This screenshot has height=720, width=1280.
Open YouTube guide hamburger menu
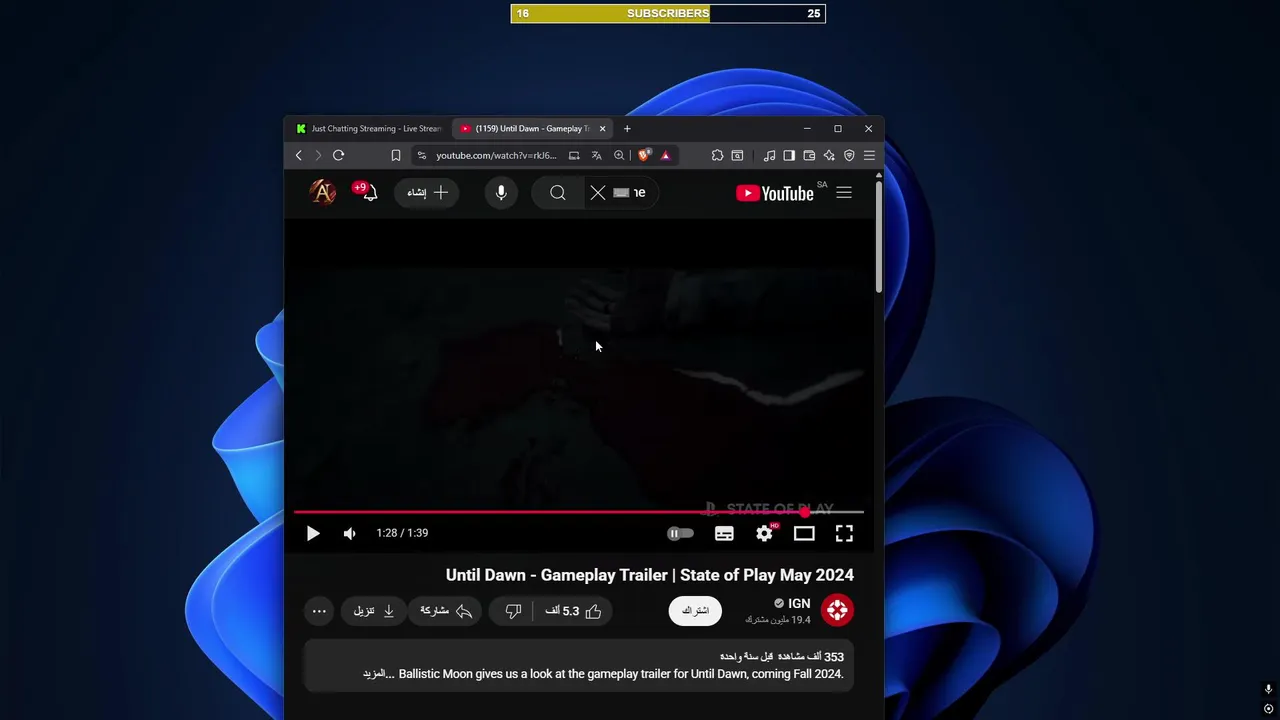tap(844, 193)
